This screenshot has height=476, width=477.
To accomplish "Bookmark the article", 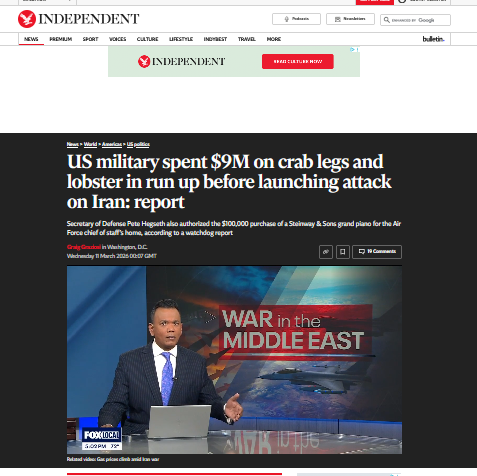I will [343, 252].
